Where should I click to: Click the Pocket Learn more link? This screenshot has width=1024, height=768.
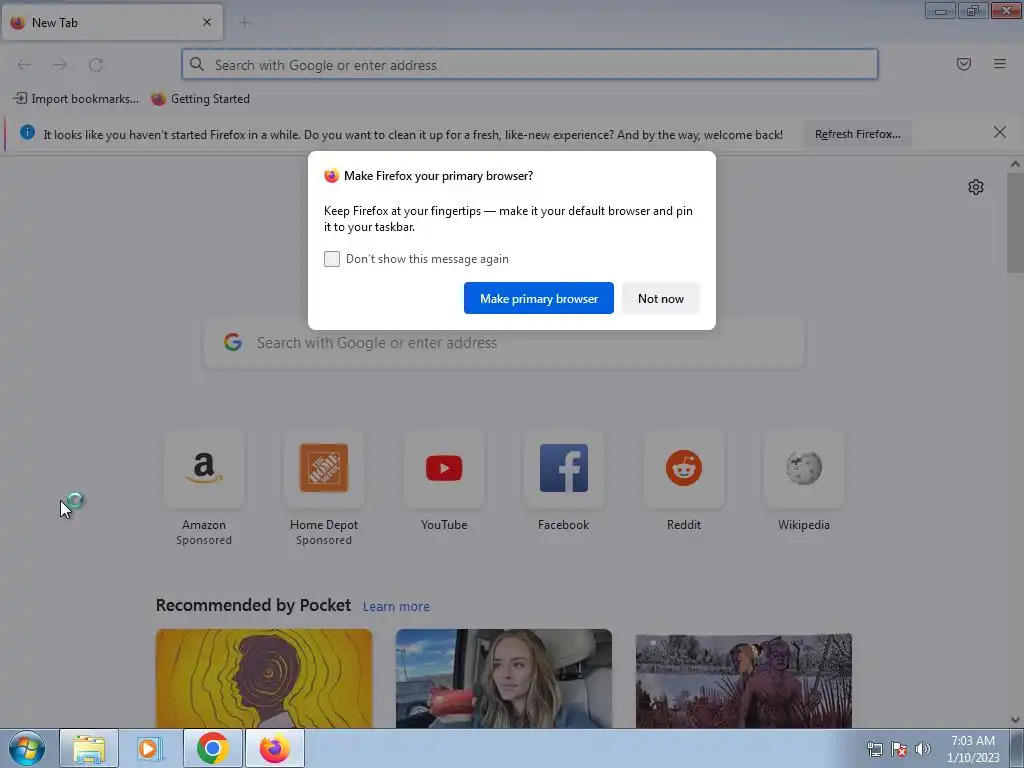[x=396, y=607]
